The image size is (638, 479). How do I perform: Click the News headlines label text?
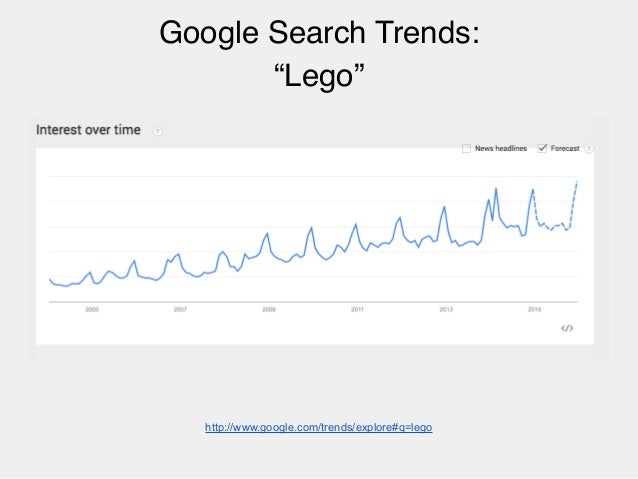[x=501, y=149]
